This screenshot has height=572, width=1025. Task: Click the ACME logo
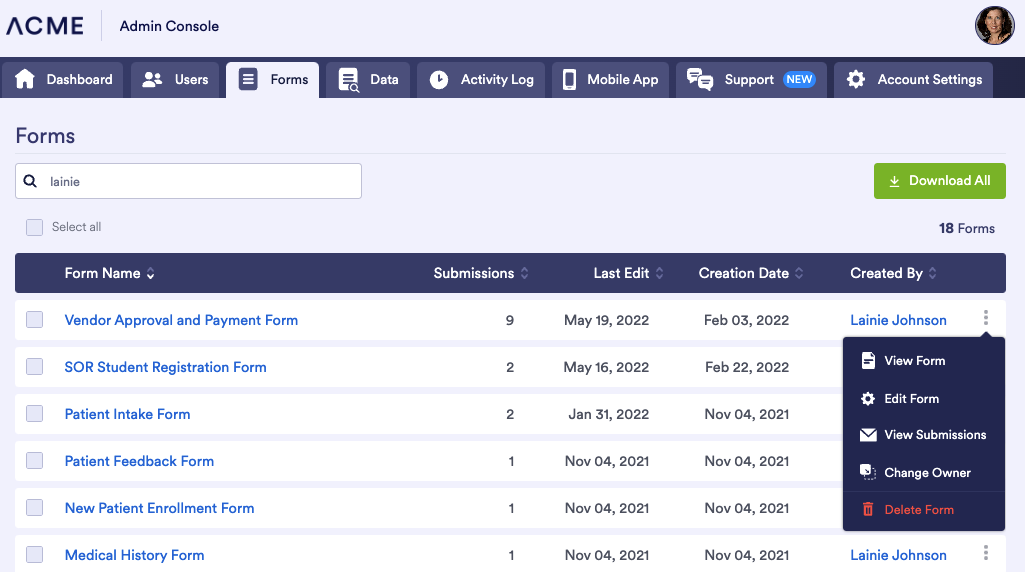pos(45,26)
